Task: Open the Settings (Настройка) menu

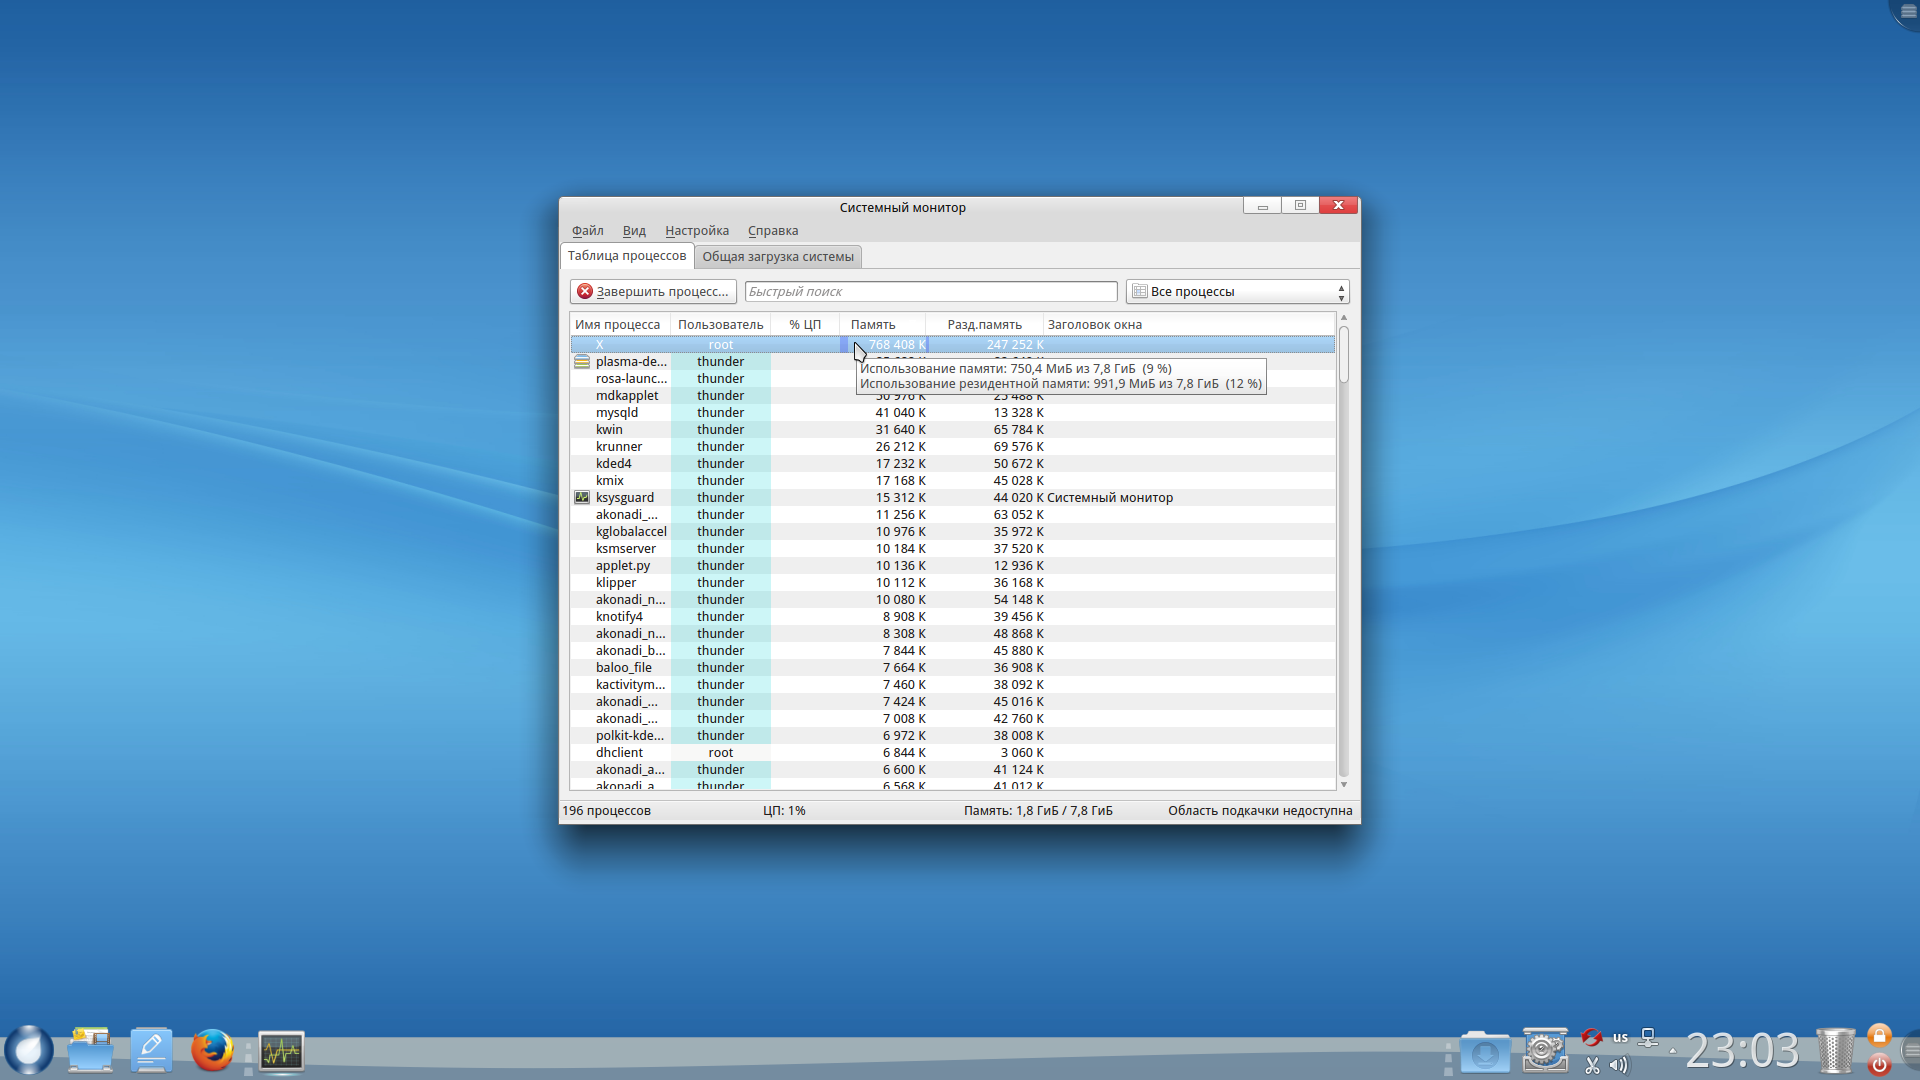Action: (x=696, y=231)
